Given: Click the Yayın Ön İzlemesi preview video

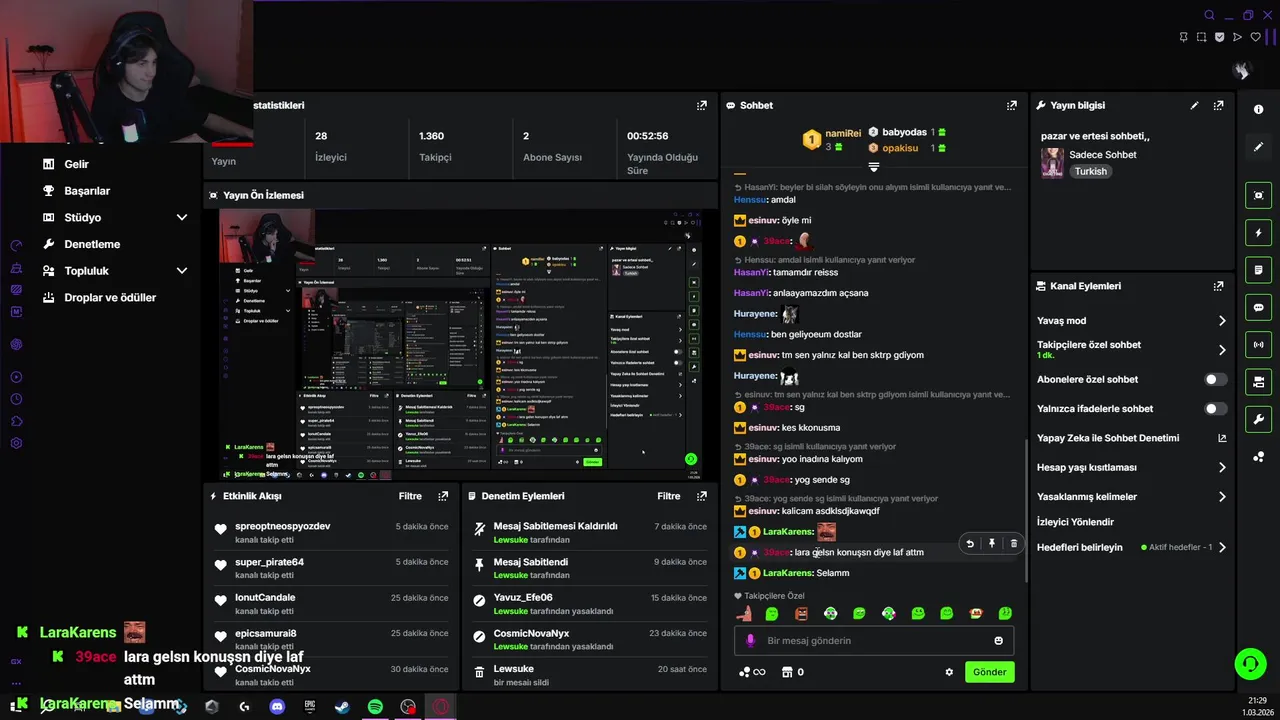Looking at the screenshot, I should pyautogui.click(x=460, y=345).
